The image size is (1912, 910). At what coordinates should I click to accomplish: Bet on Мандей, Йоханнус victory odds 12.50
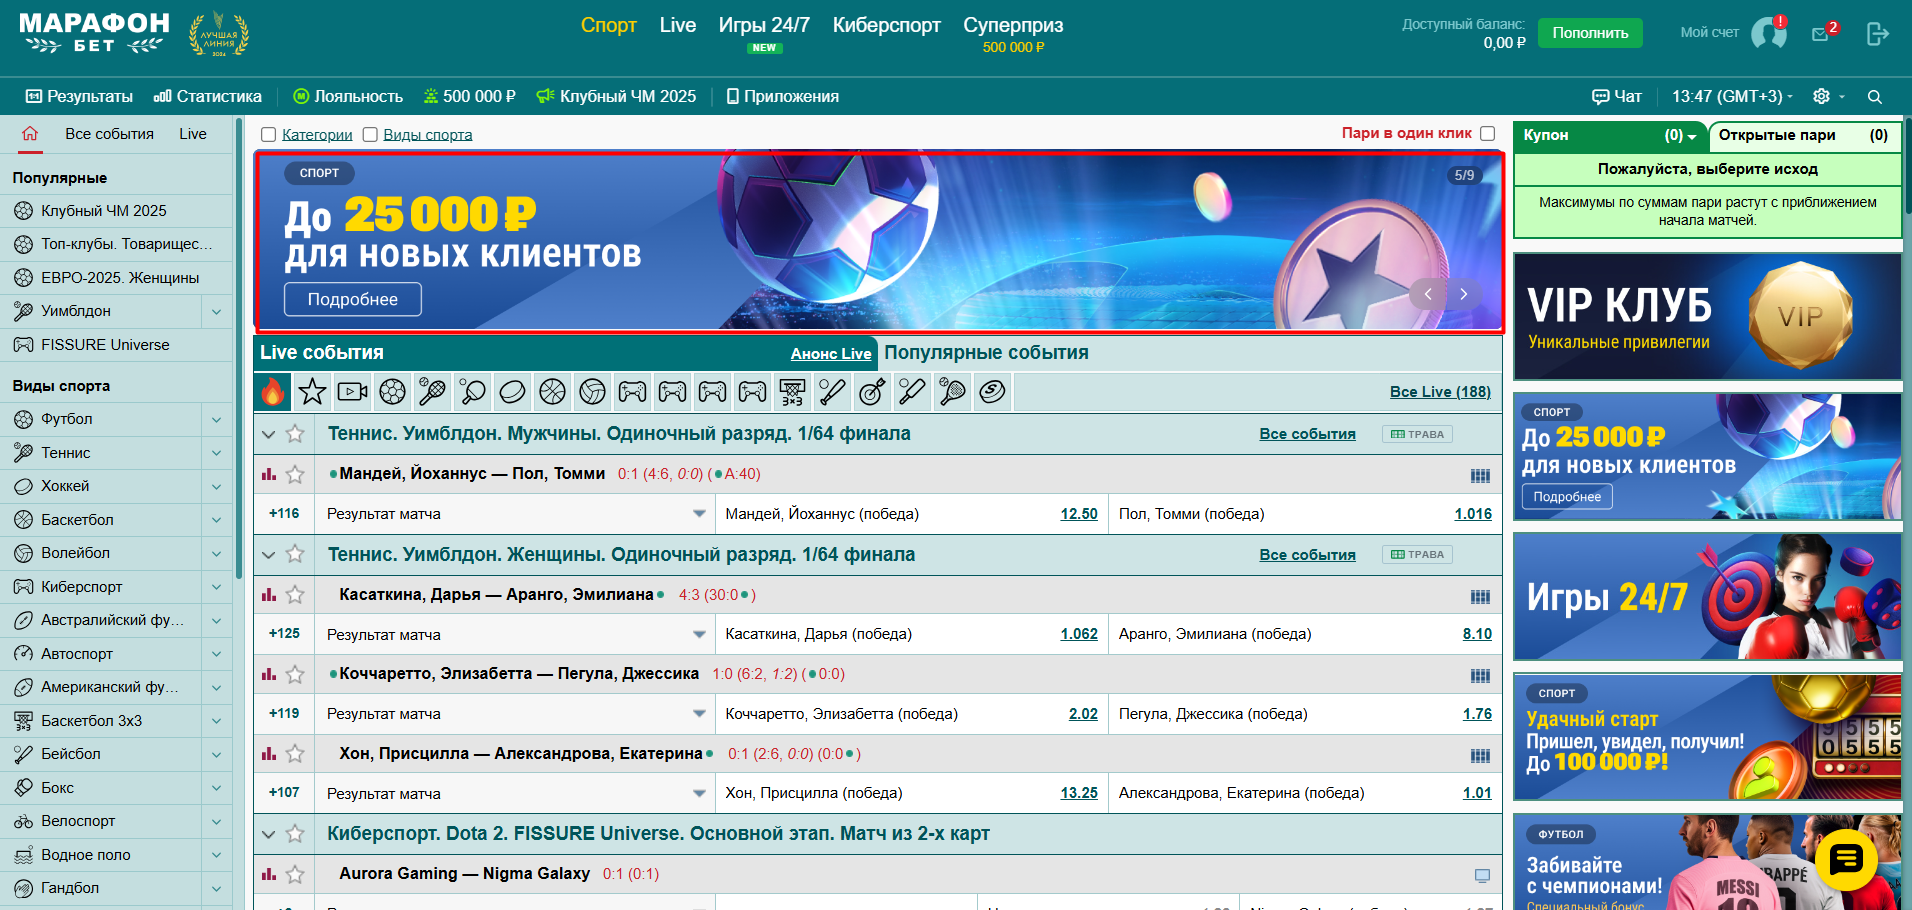point(1079,514)
